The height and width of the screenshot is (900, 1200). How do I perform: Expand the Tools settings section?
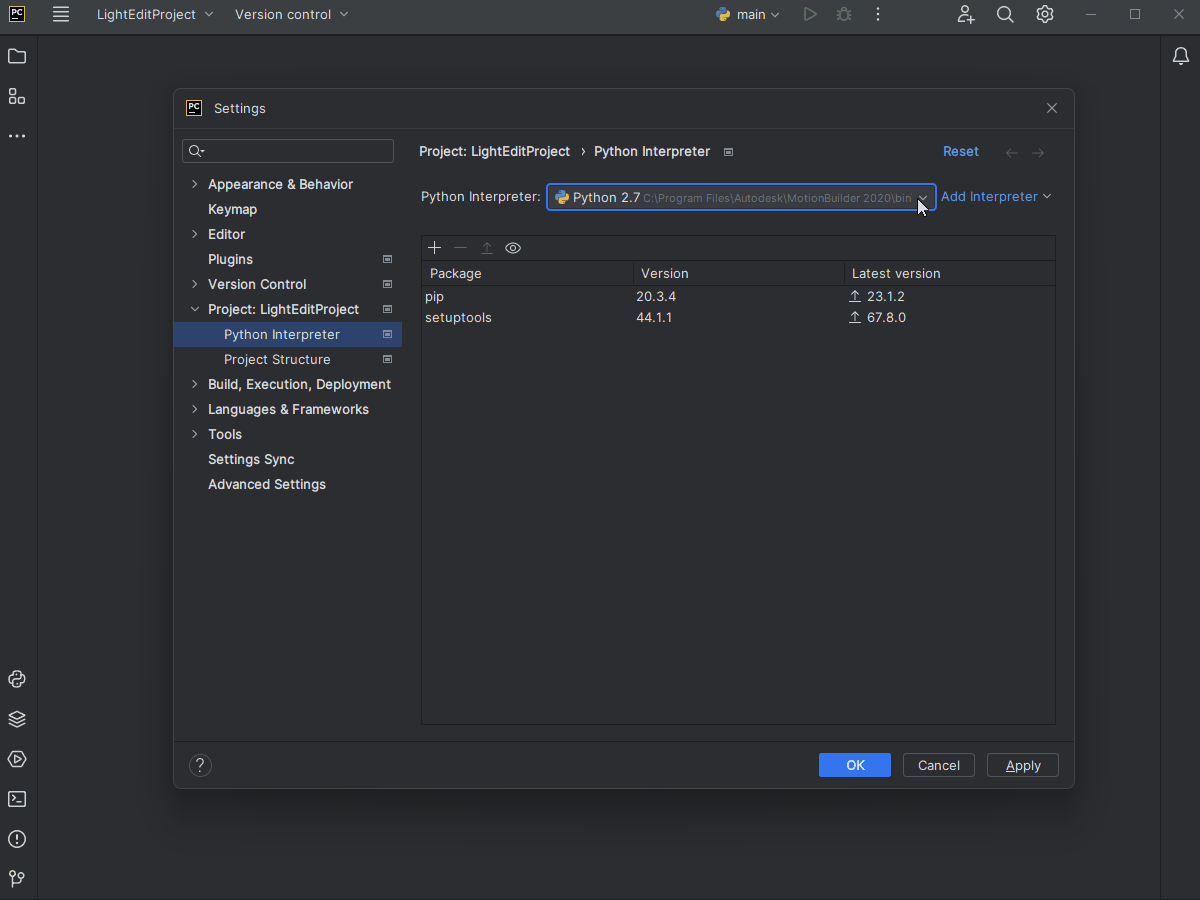[195, 434]
